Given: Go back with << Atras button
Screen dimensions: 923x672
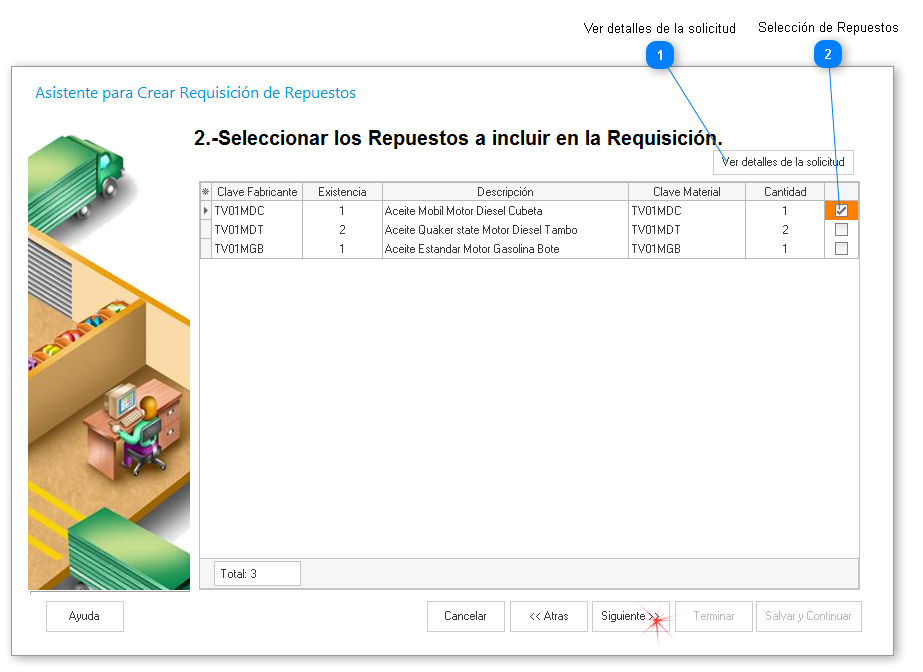Looking at the screenshot, I should tap(549, 617).
